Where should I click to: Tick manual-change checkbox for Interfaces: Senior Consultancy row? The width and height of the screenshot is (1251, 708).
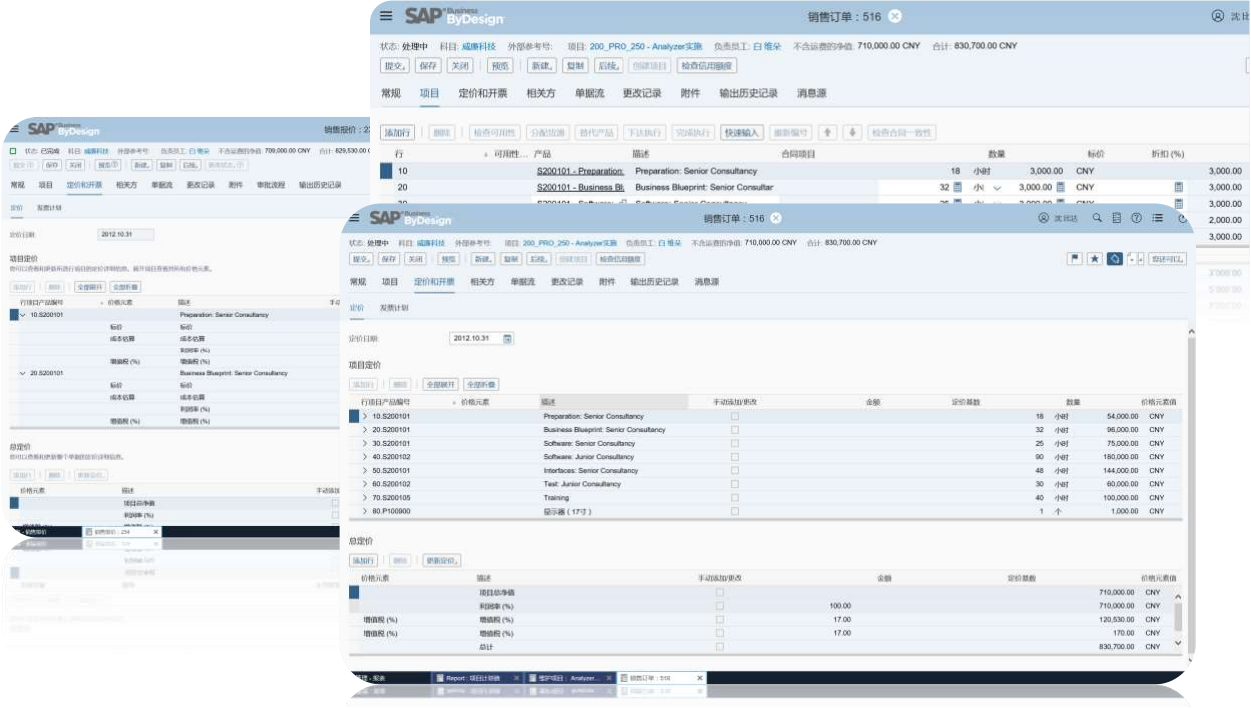click(x=735, y=470)
